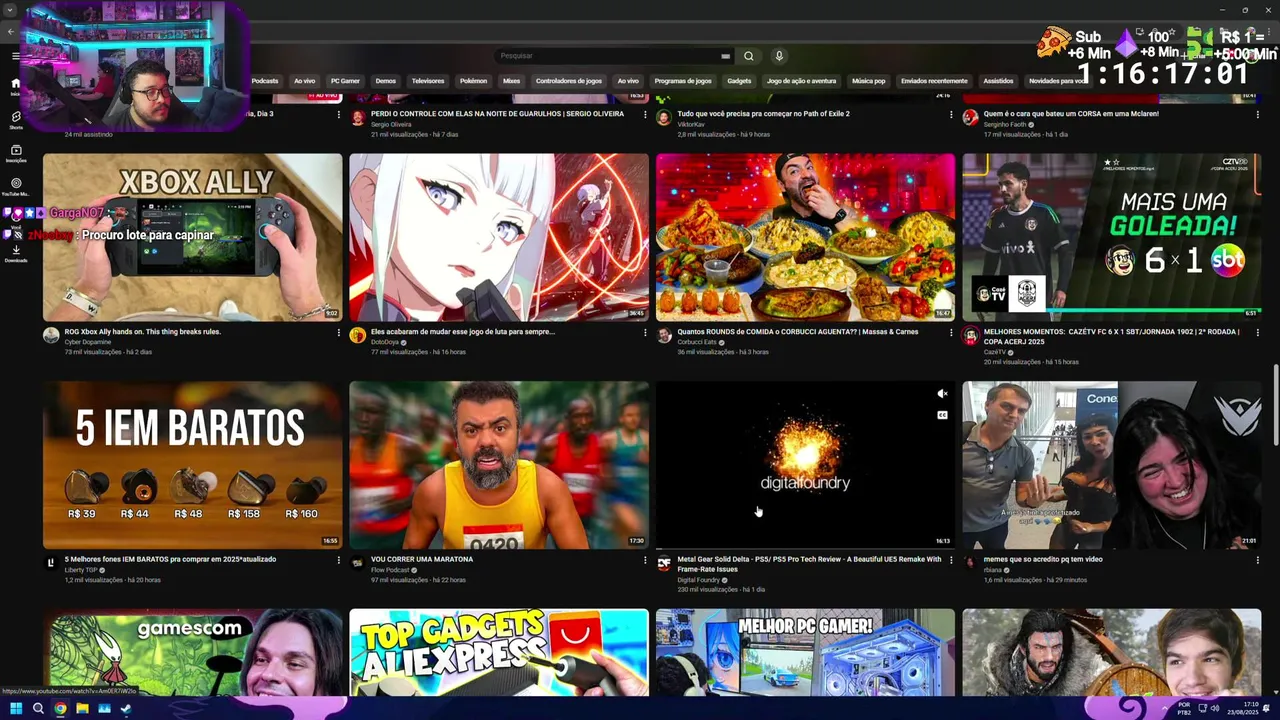The height and width of the screenshot is (720, 1280).
Task: Open more options for Metal Gear Solid video
Action: tap(951, 560)
